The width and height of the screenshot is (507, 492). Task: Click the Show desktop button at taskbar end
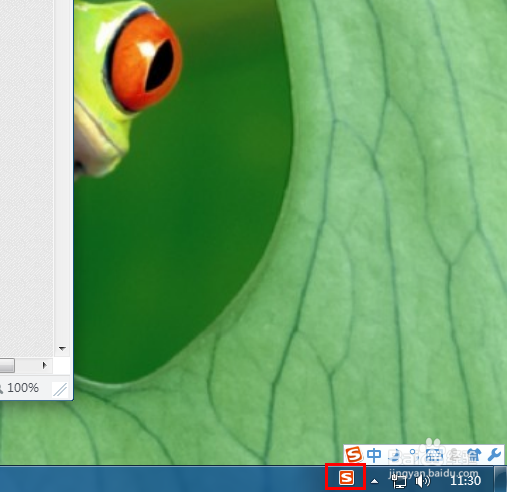coord(500,479)
